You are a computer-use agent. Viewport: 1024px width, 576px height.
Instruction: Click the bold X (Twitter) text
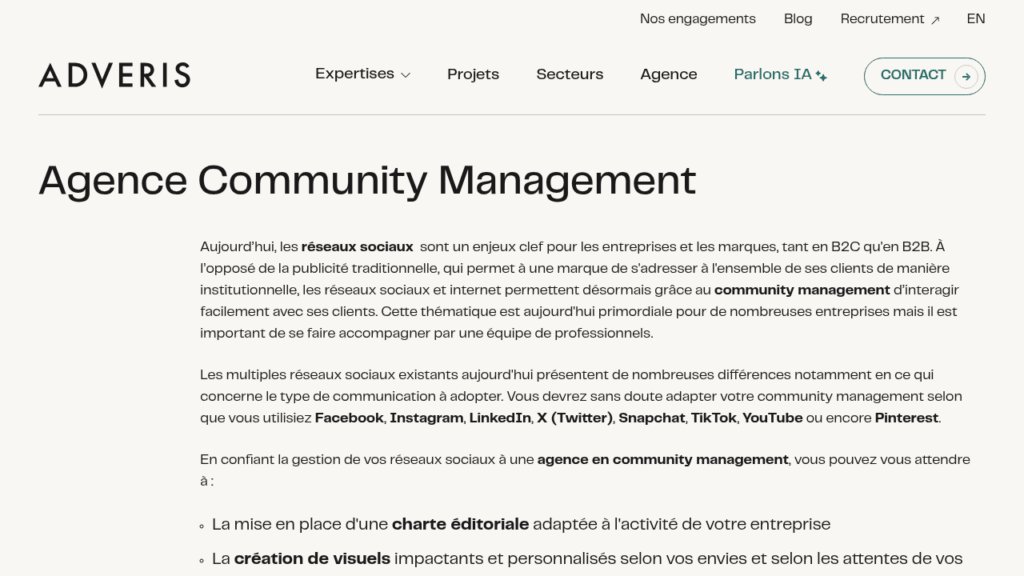[x=574, y=418]
